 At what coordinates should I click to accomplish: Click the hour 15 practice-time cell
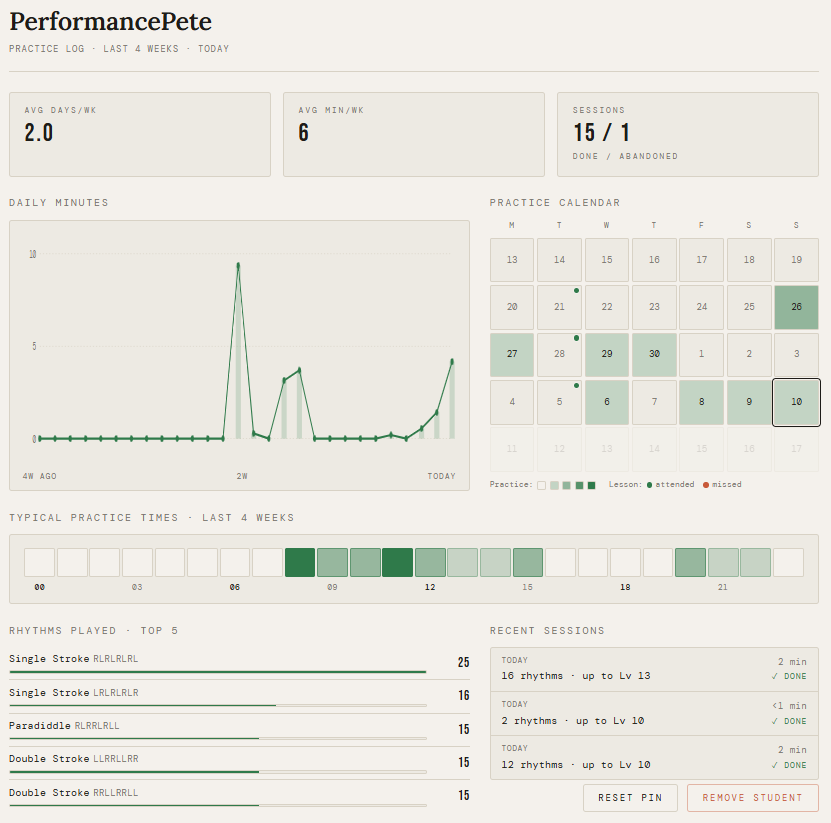click(528, 562)
